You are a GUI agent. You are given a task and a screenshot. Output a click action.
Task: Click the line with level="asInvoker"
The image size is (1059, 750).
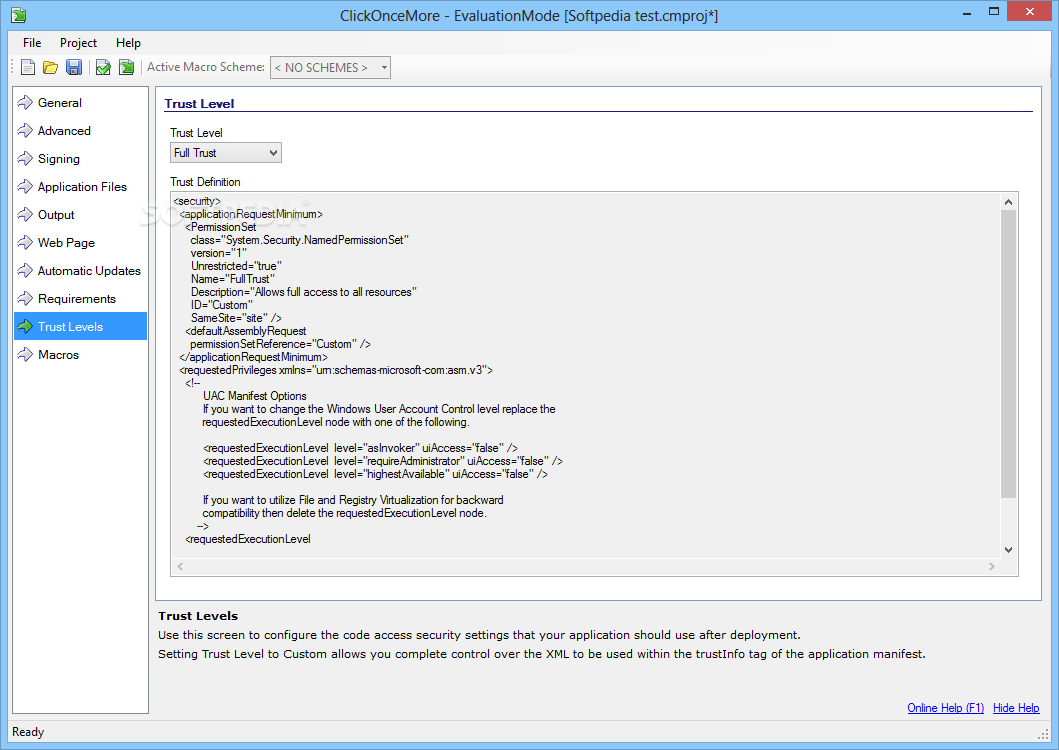pyautogui.click(x=361, y=448)
